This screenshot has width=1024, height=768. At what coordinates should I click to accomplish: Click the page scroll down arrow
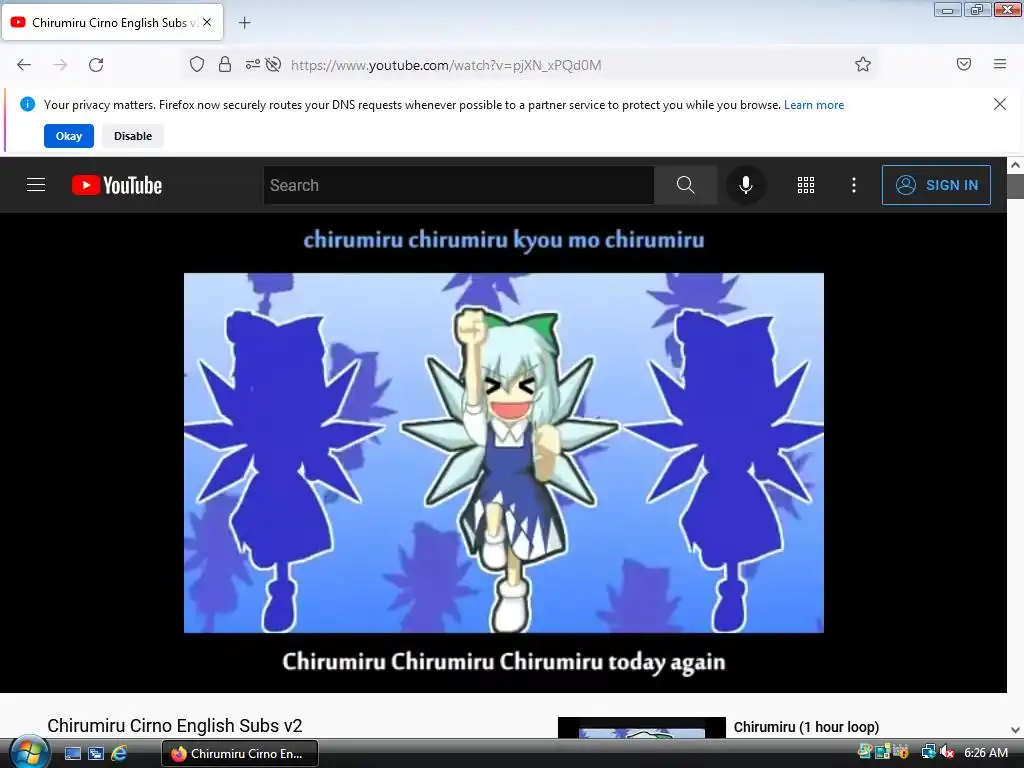click(1016, 729)
